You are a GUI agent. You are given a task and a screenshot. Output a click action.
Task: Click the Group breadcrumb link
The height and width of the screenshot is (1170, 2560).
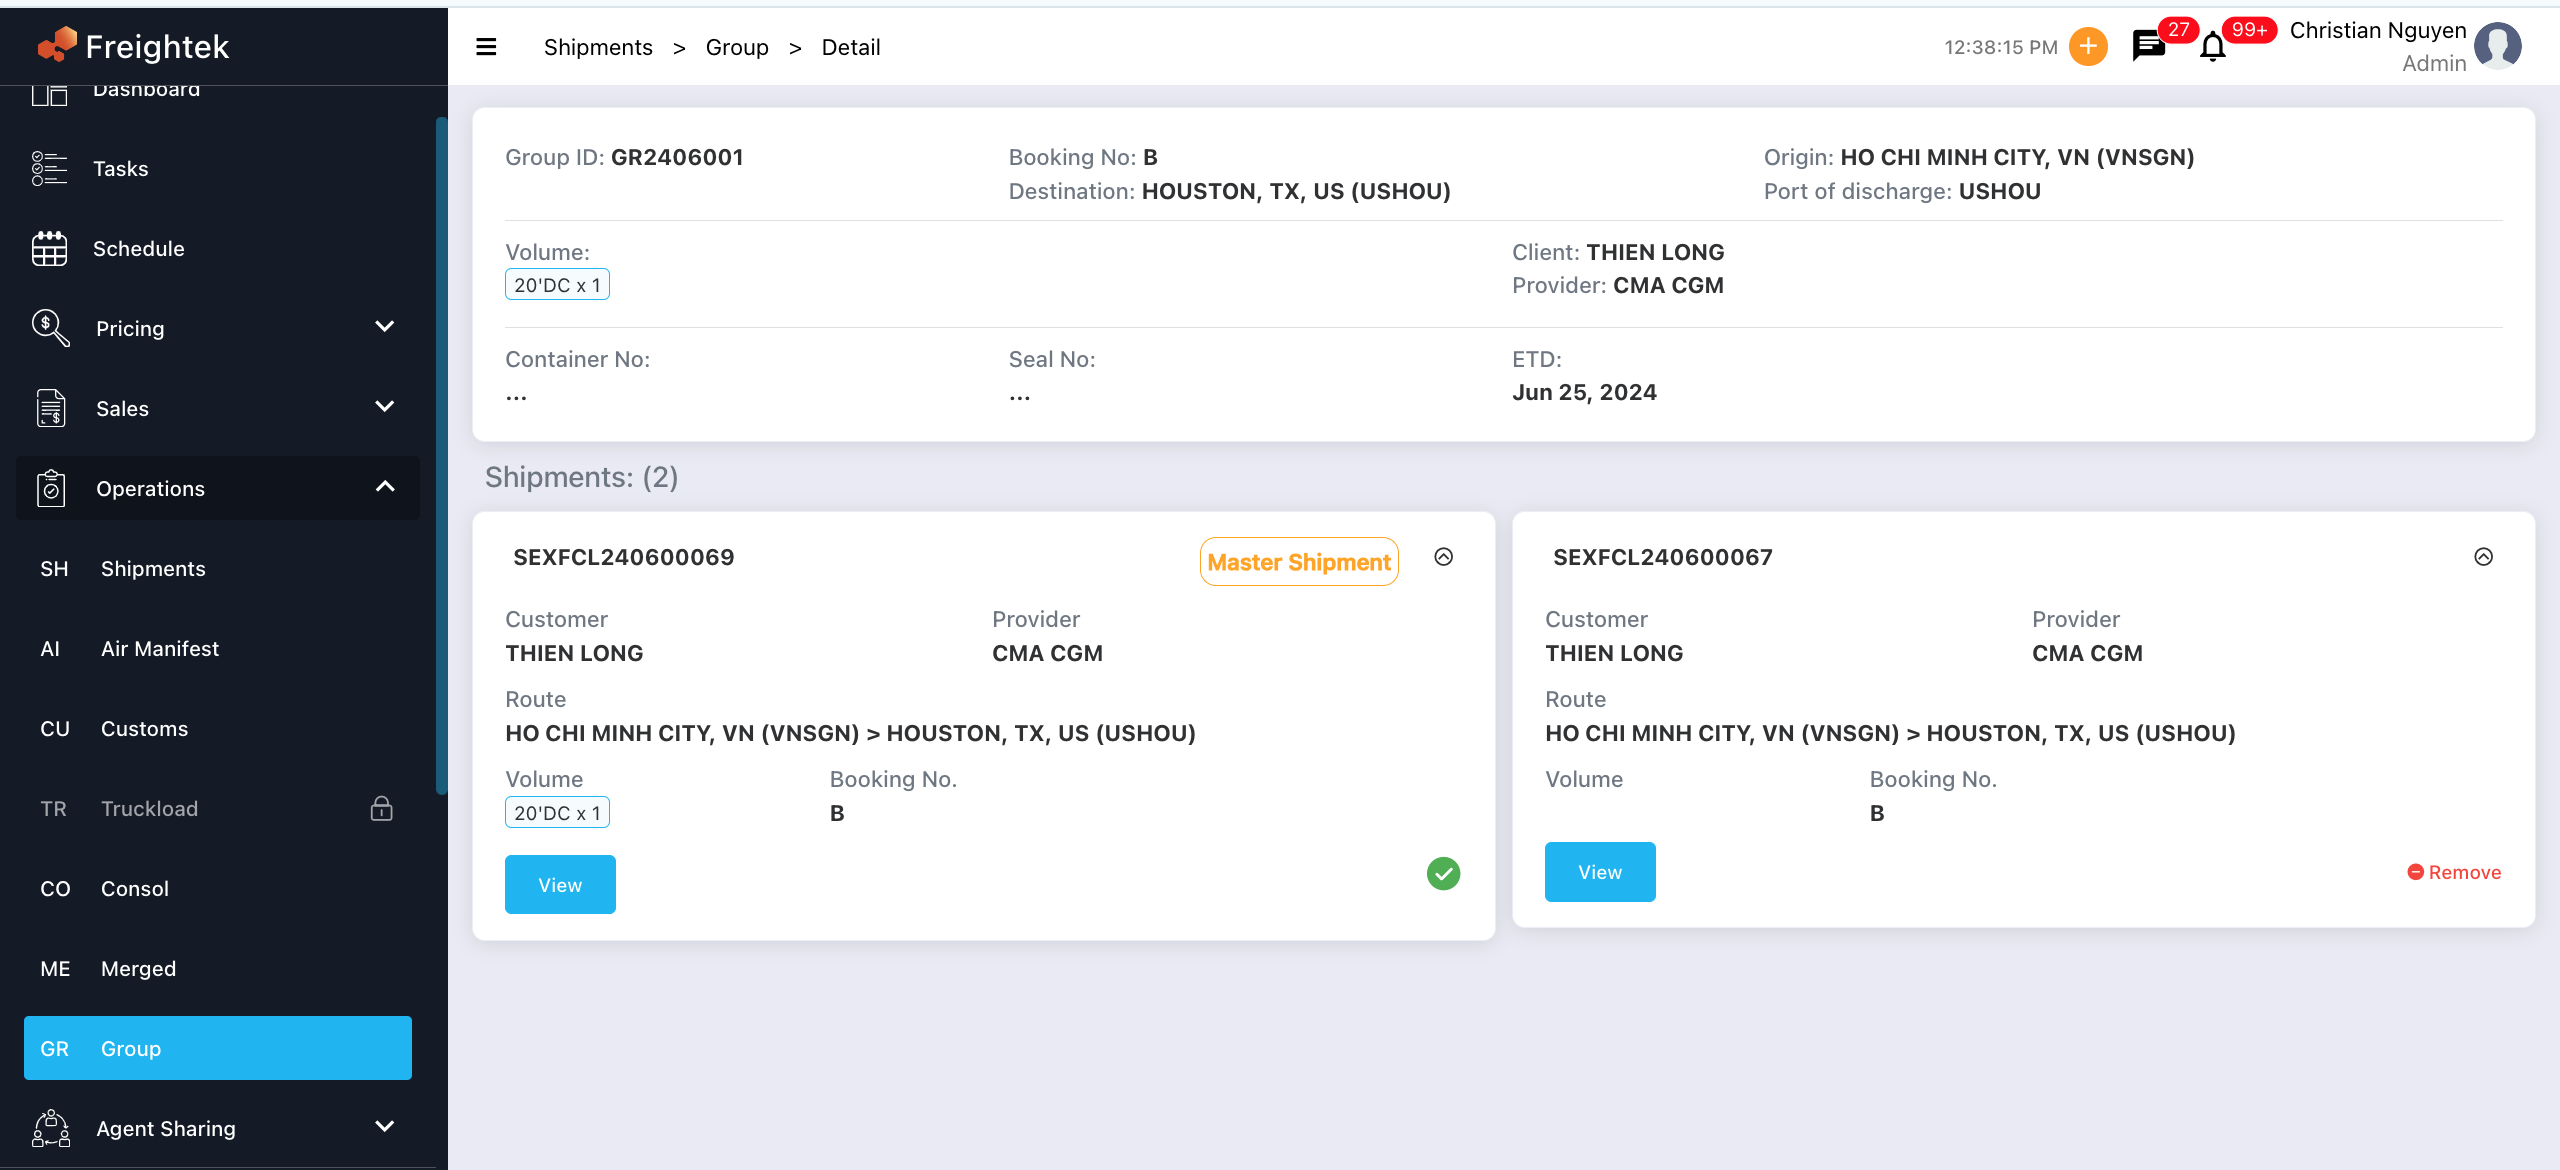(736, 47)
